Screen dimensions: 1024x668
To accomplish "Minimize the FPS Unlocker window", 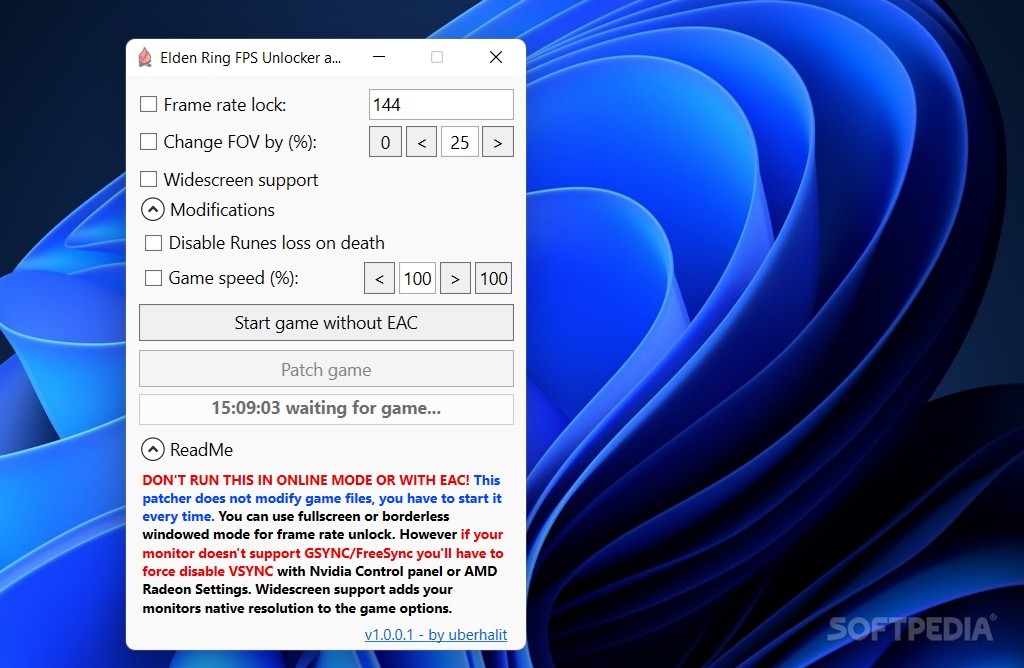I will (379, 57).
